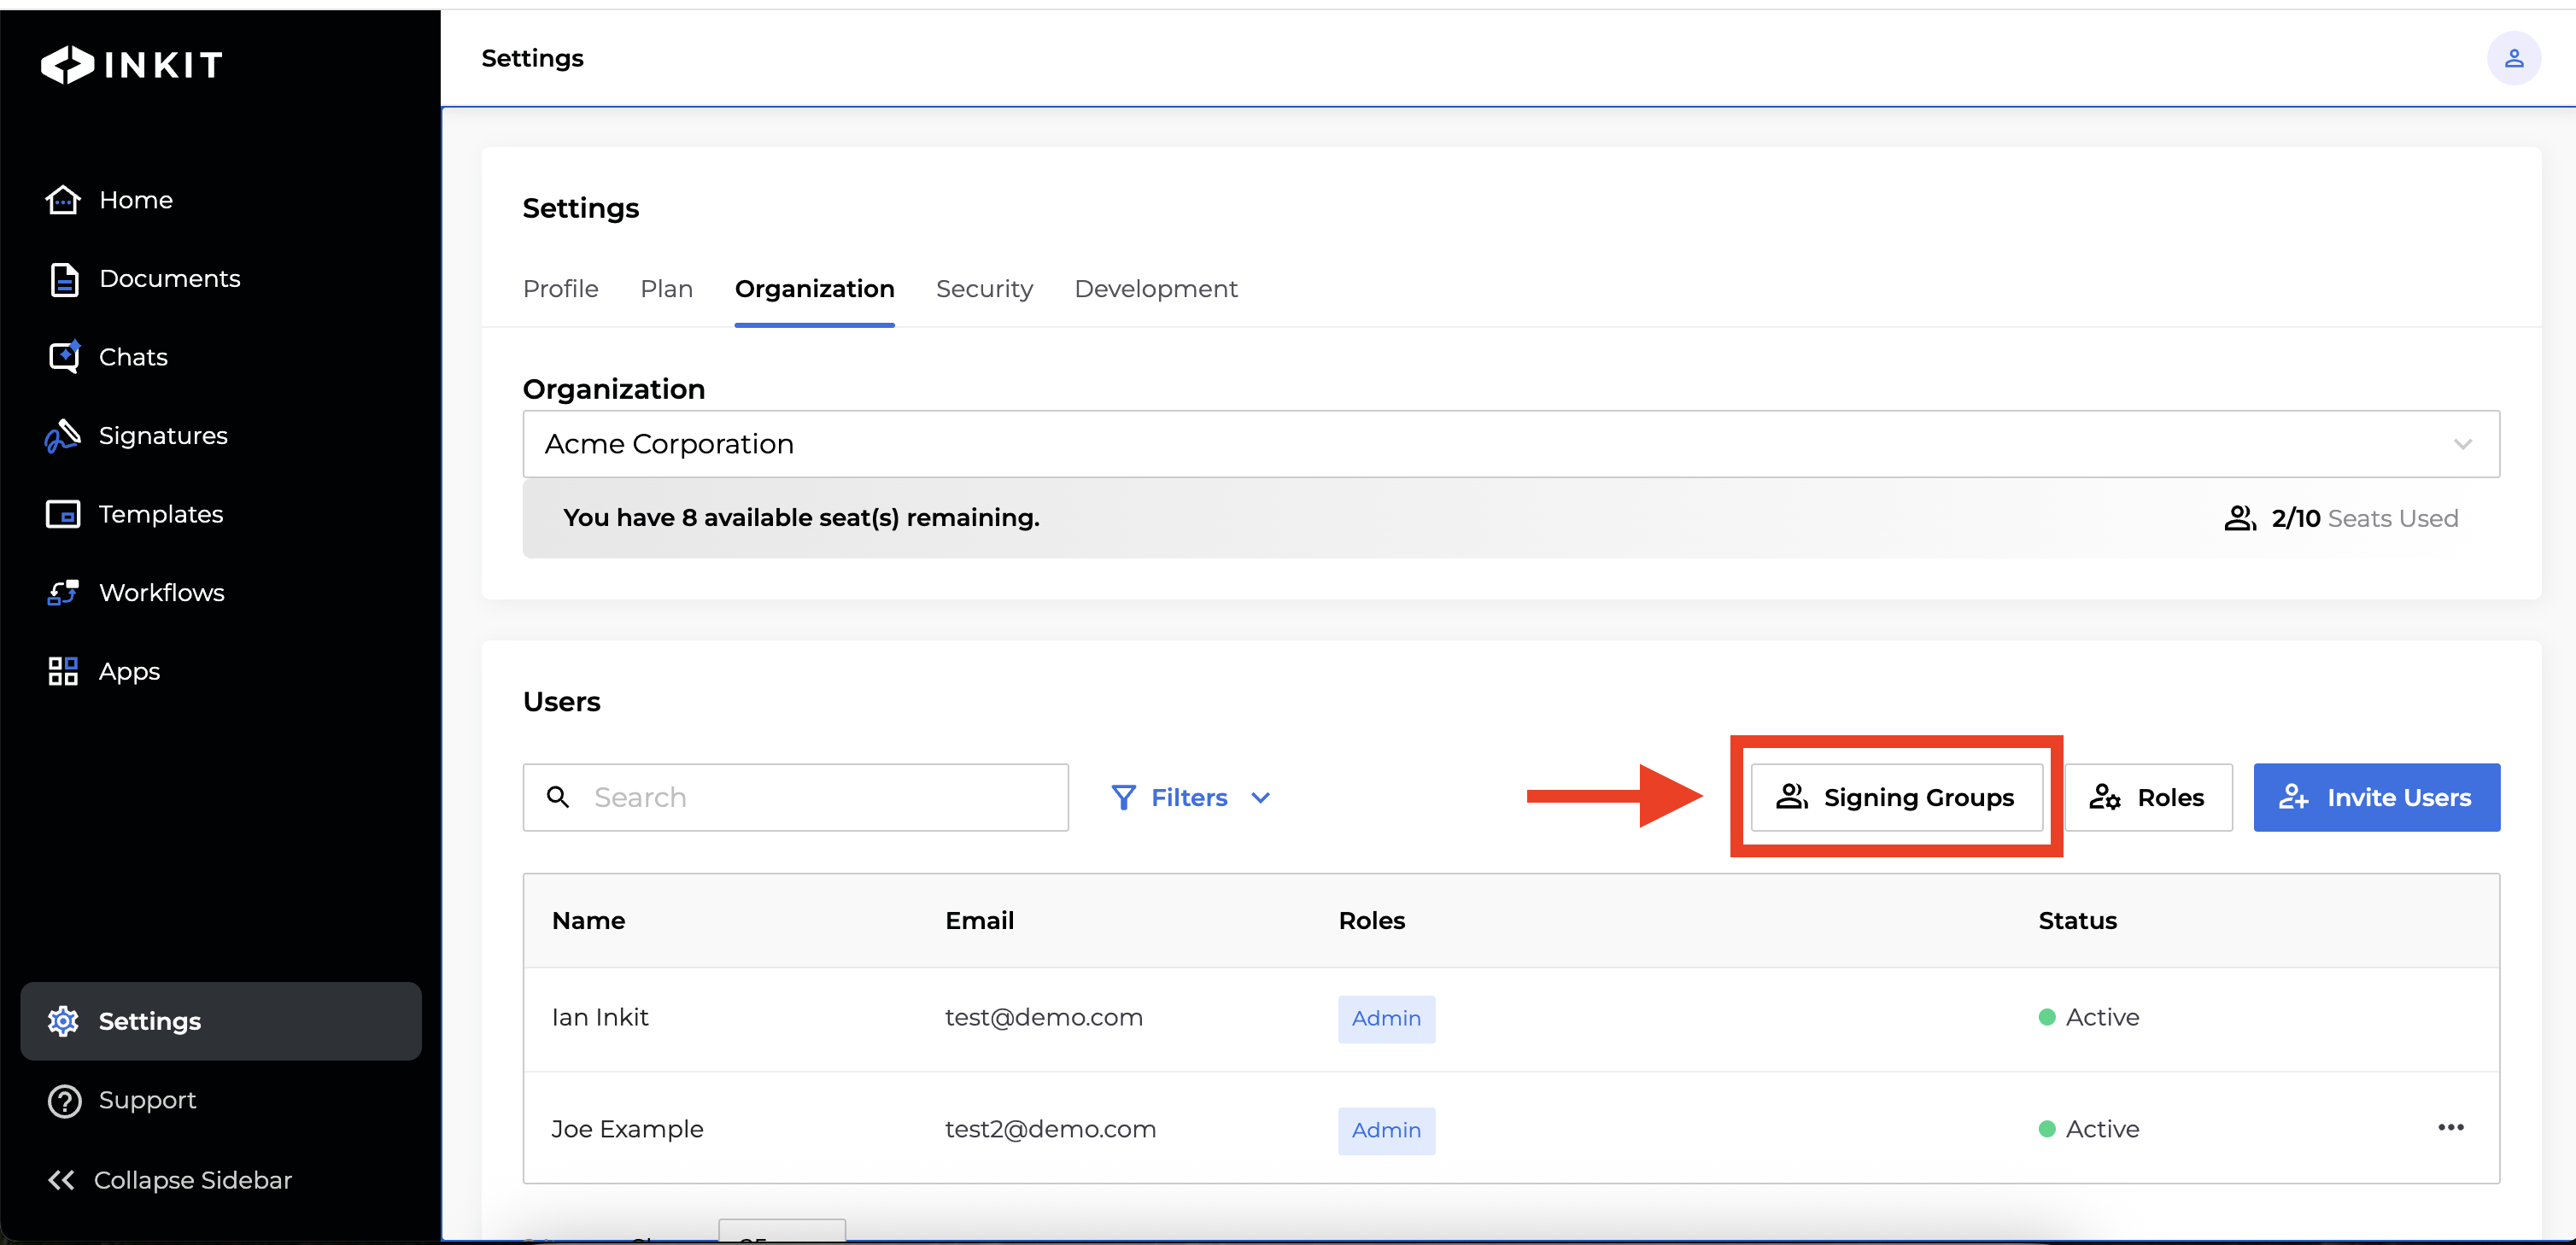Image resolution: width=2576 pixels, height=1245 pixels.
Task: Click the Admin badge for Ian Inkit
Action: tap(1386, 1019)
